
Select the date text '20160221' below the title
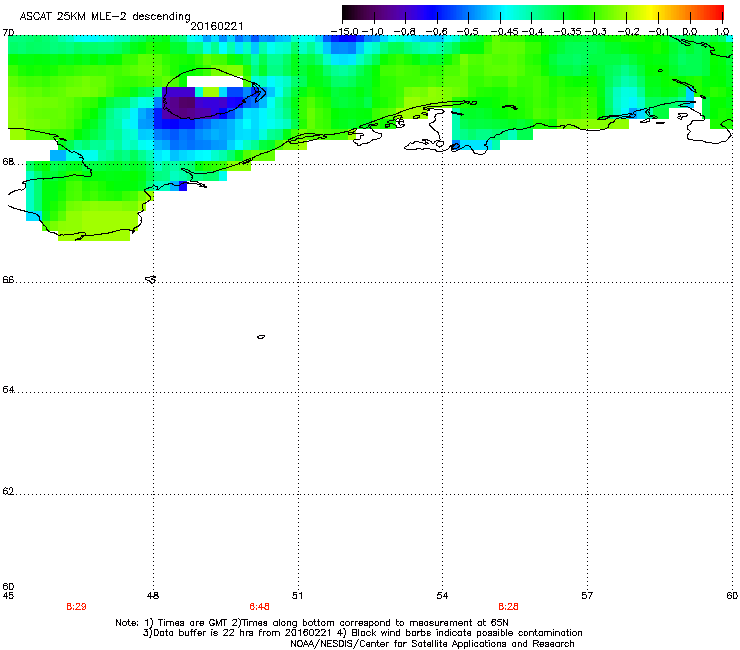click(217, 26)
